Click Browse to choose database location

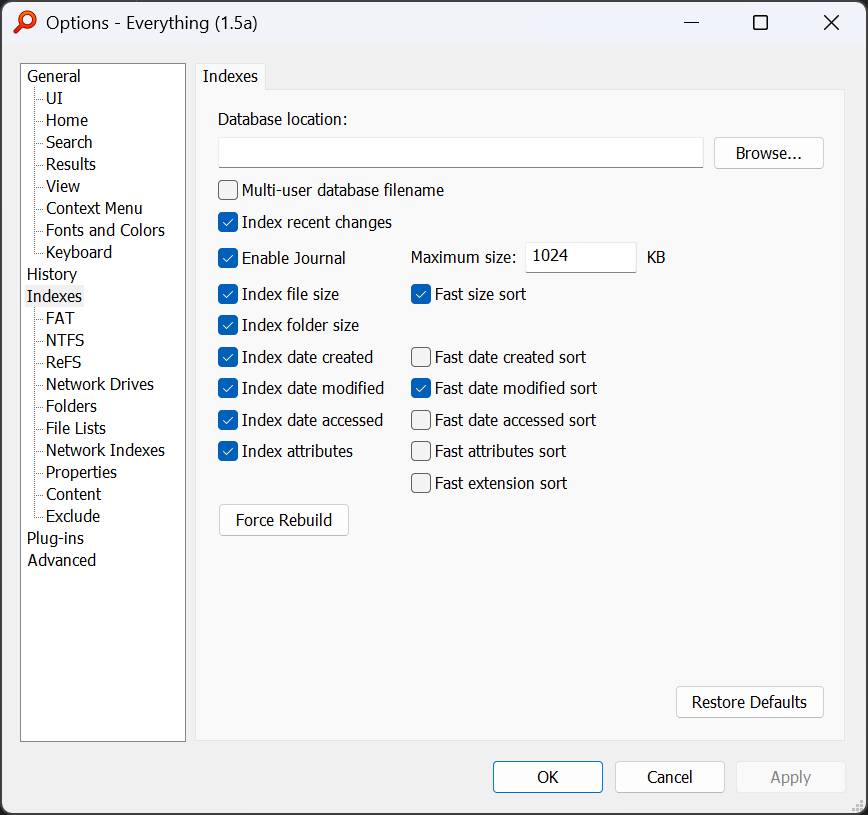click(768, 153)
